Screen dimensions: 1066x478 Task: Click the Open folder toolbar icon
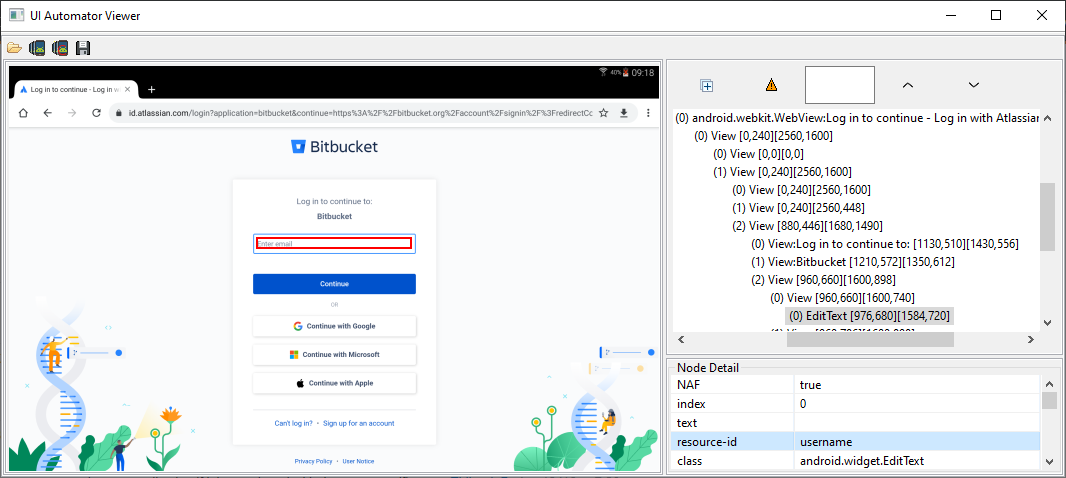(x=14, y=48)
